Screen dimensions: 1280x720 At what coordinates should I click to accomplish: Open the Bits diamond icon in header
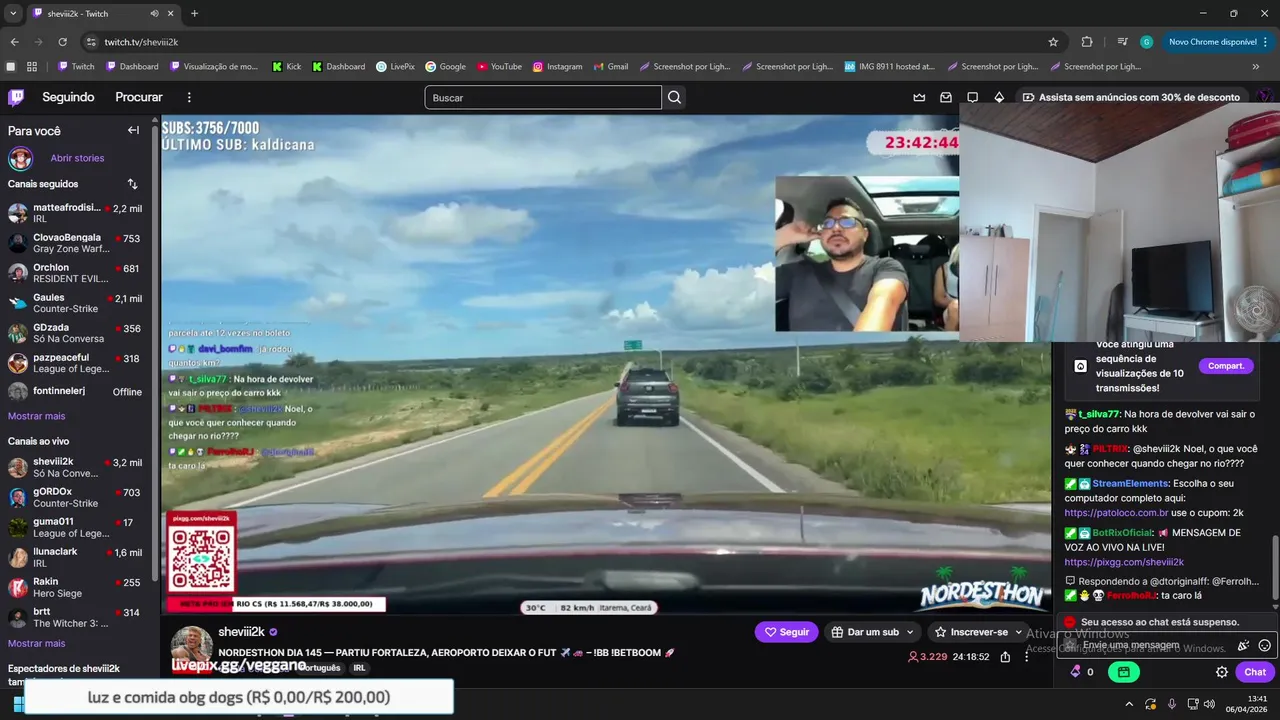pyautogui.click(x=998, y=97)
